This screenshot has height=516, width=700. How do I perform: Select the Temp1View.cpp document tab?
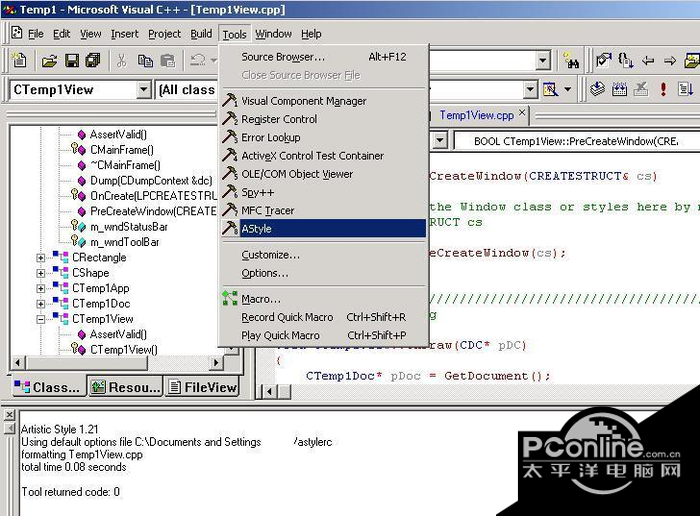pos(476,115)
